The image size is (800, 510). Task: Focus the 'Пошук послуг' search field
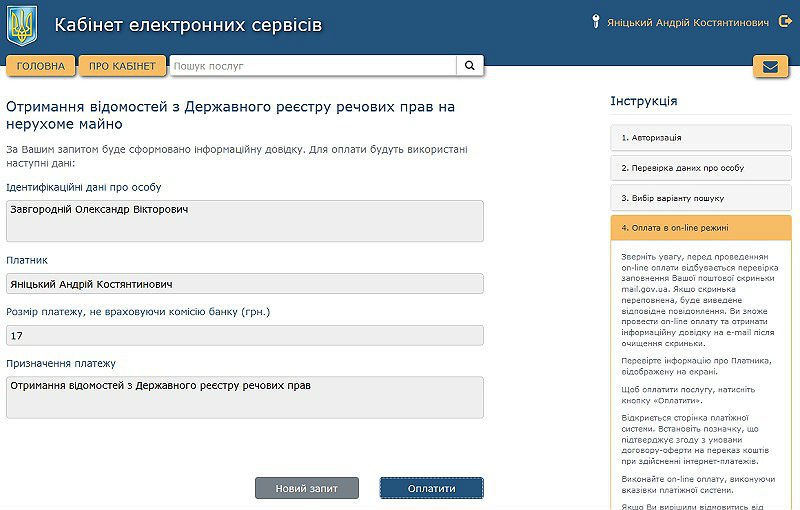312,66
